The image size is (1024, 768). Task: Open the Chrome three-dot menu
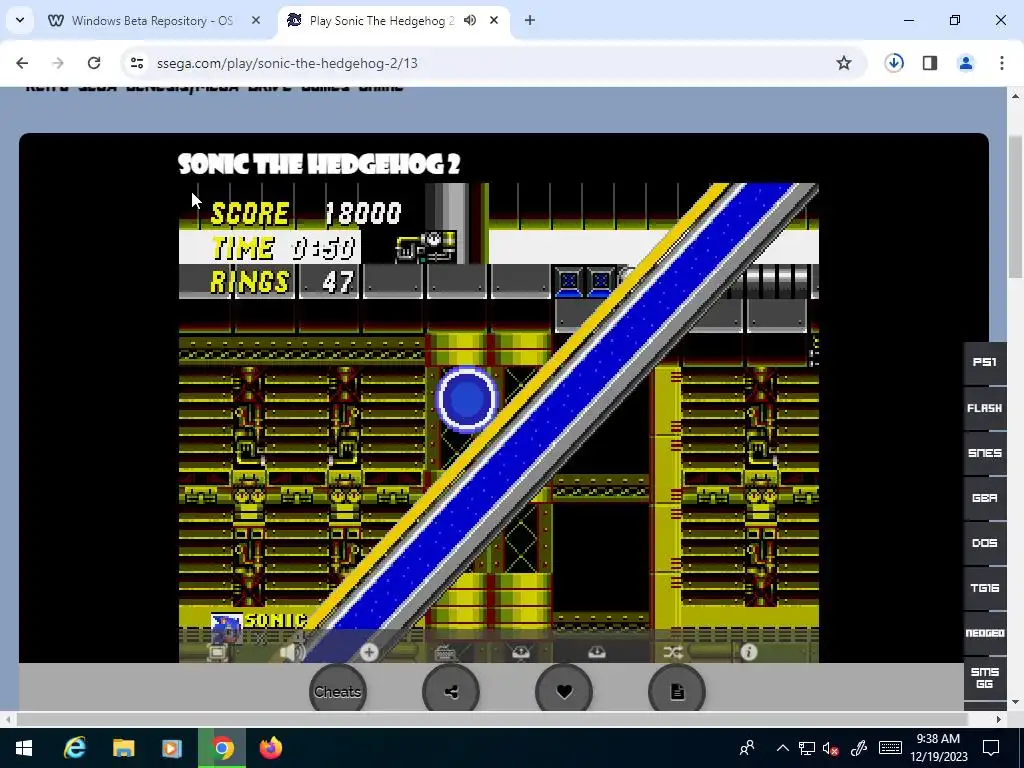click(x=1002, y=63)
